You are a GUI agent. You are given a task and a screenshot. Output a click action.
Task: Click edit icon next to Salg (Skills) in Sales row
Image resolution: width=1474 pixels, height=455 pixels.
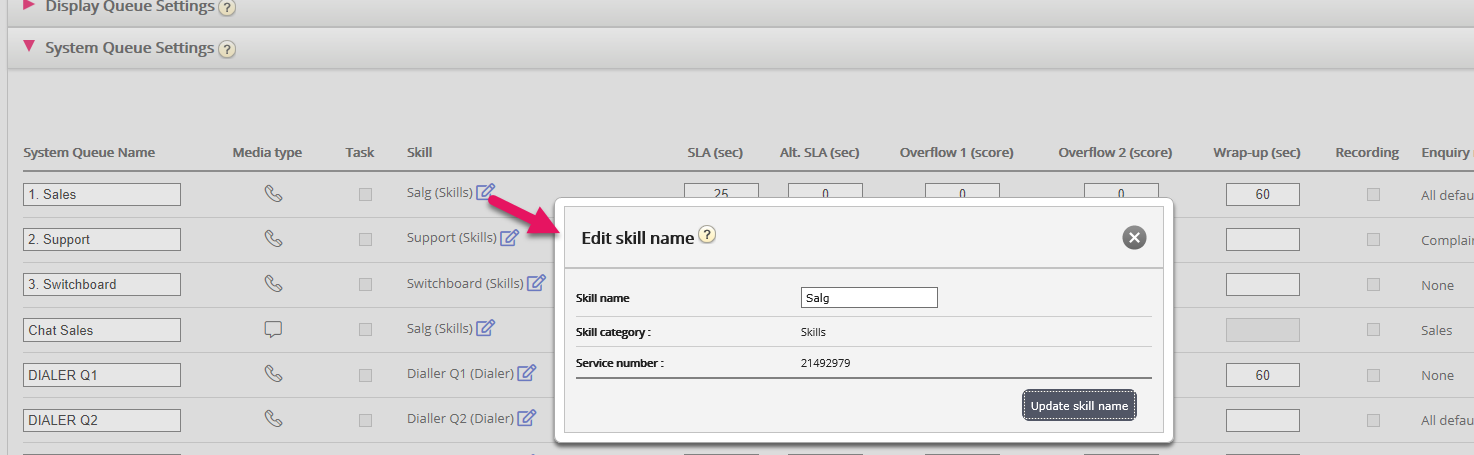click(486, 192)
